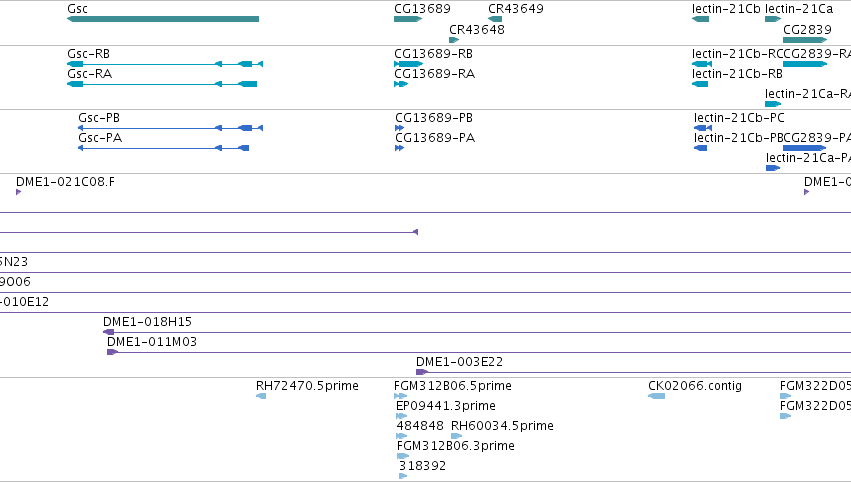Click the CG2839 gene label

(x=808, y=30)
